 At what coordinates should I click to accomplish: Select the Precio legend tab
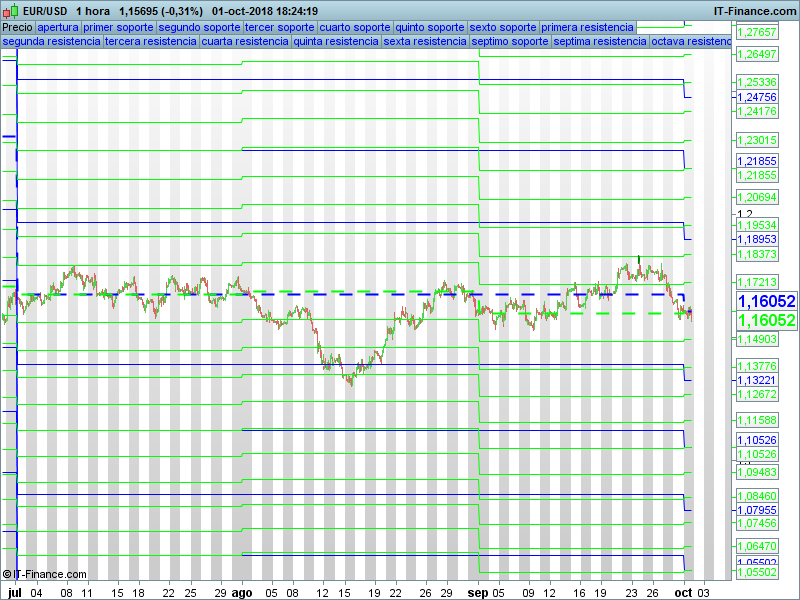[x=17, y=27]
